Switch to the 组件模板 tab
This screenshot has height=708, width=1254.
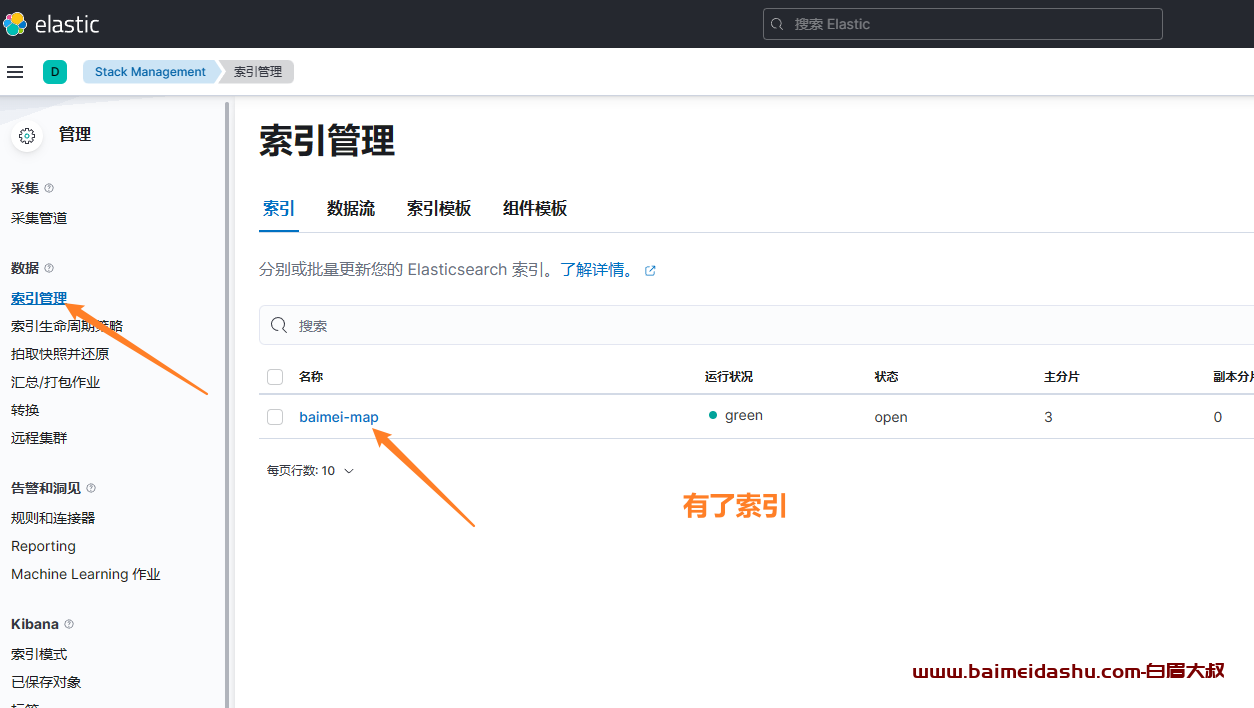pos(535,208)
